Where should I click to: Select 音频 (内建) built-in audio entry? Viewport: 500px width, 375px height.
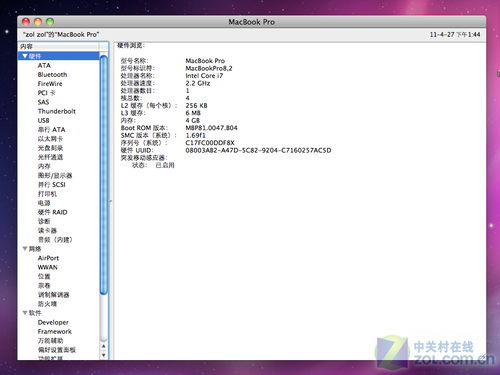pyautogui.click(x=55, y=239)
